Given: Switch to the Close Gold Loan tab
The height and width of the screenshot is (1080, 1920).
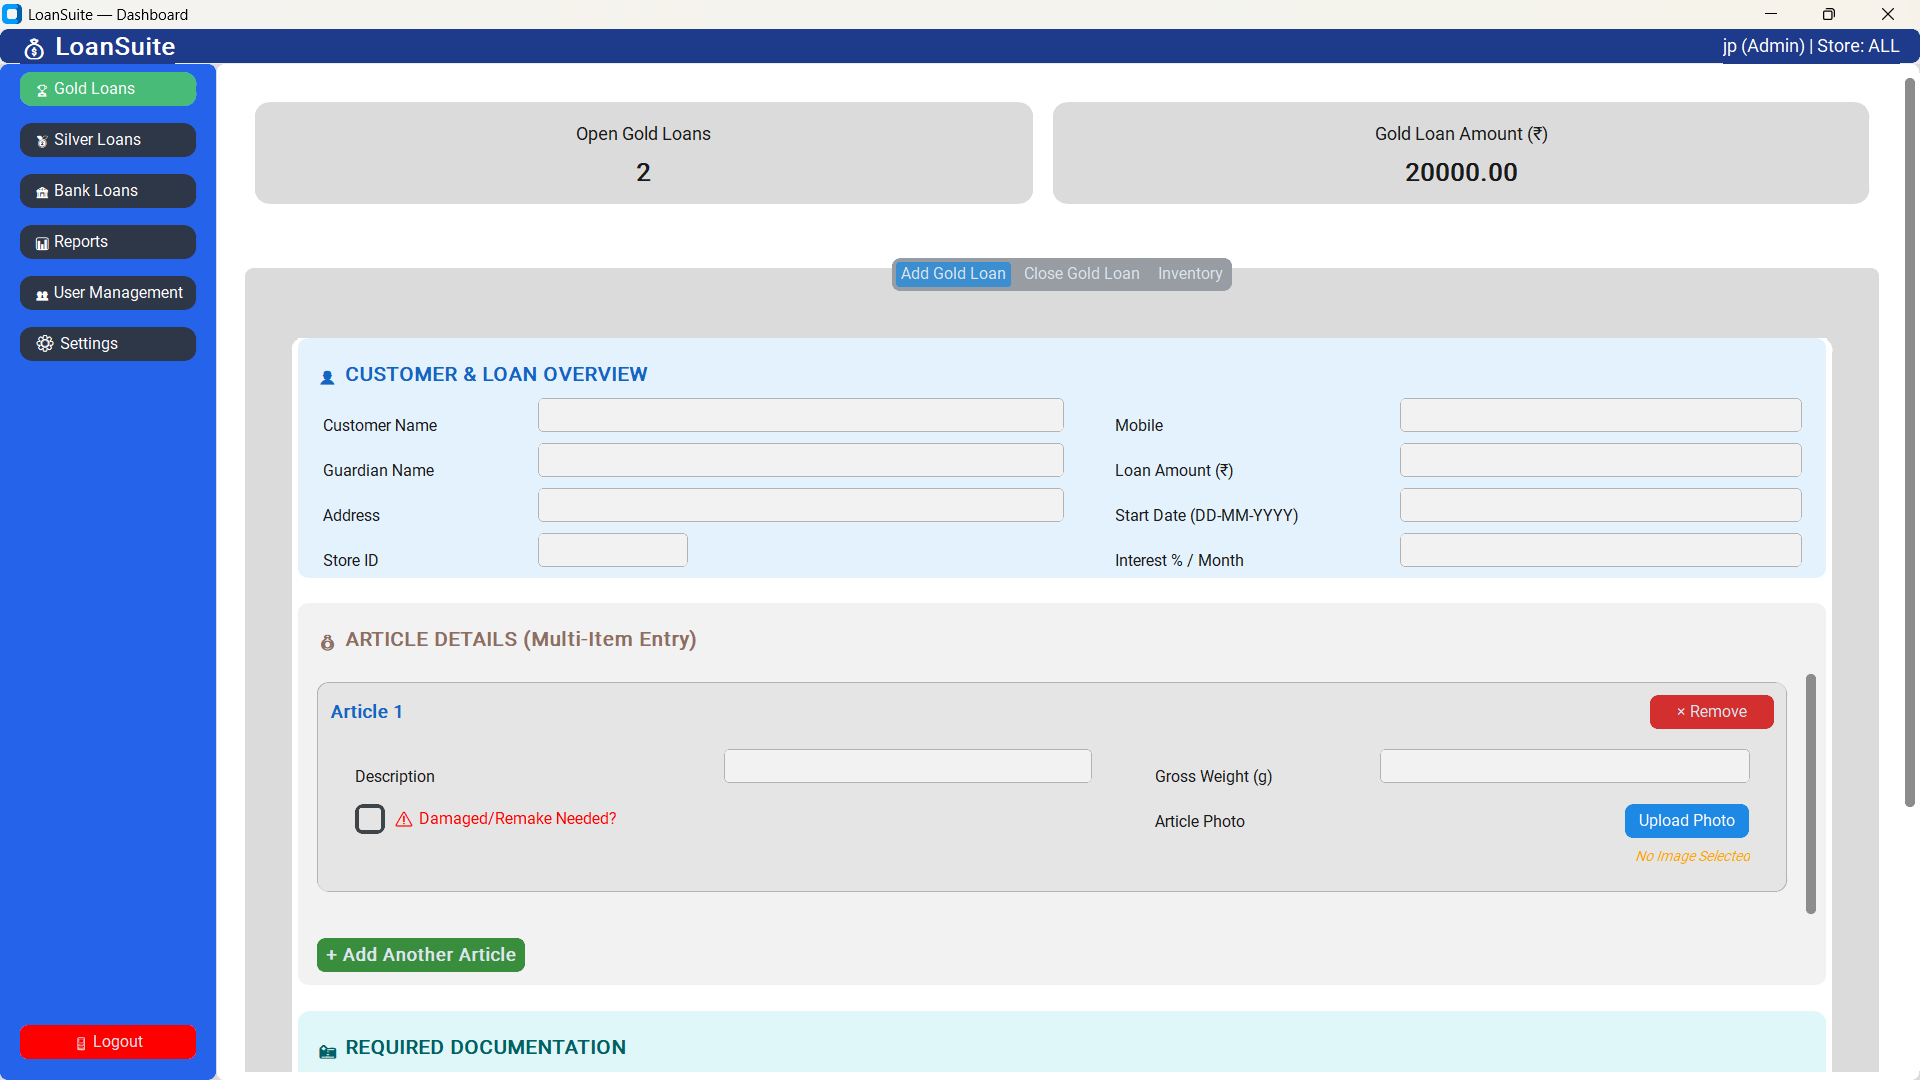Looking at the screenshot, I should (1081, 273).
